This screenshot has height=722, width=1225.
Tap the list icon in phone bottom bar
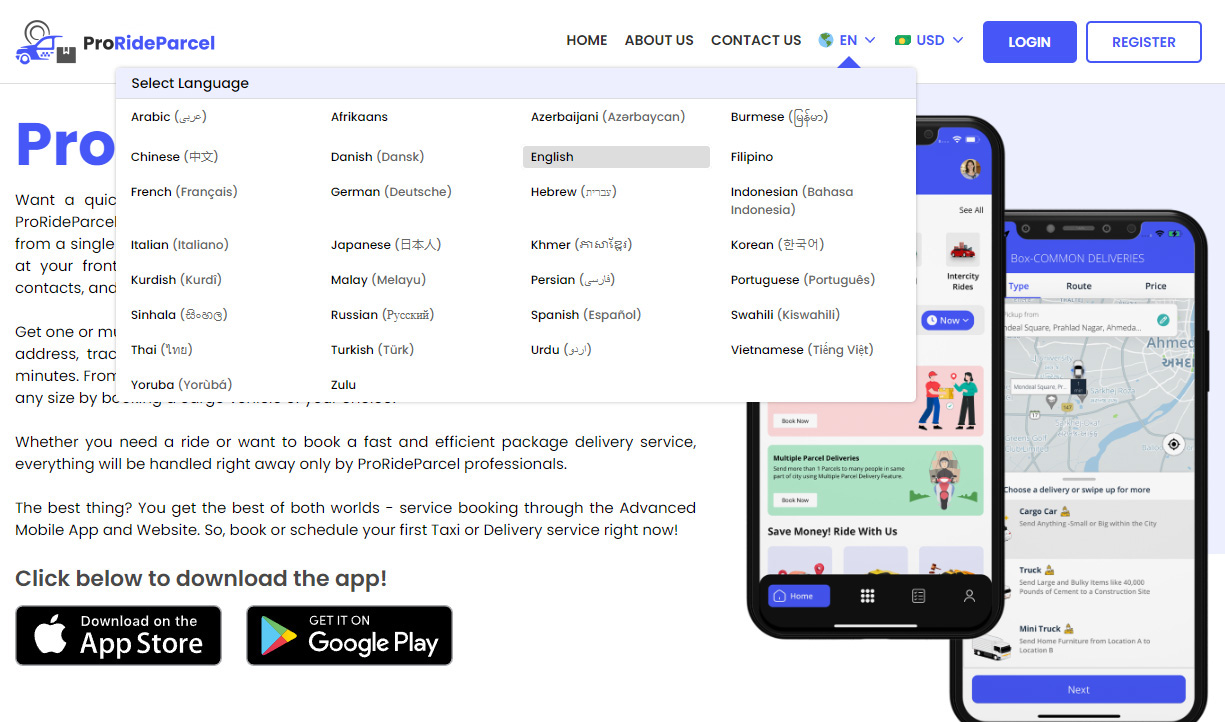point(918,596)
